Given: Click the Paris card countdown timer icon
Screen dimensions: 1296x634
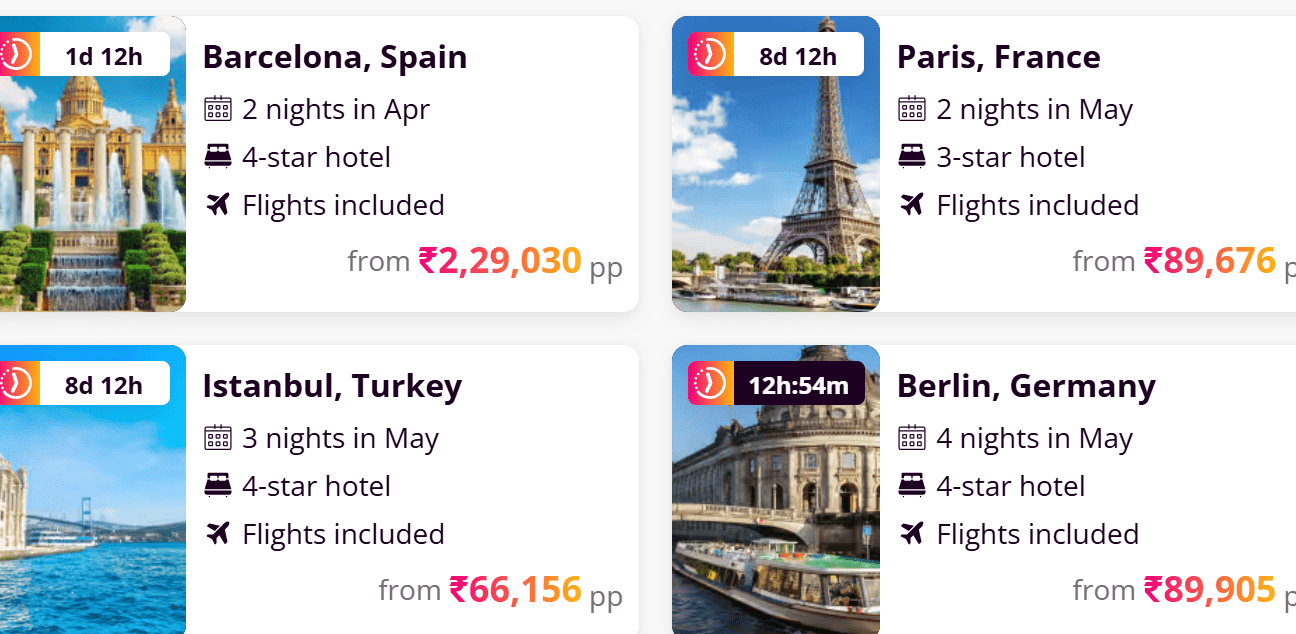Looking at the screenshot, I should point(711,54).
